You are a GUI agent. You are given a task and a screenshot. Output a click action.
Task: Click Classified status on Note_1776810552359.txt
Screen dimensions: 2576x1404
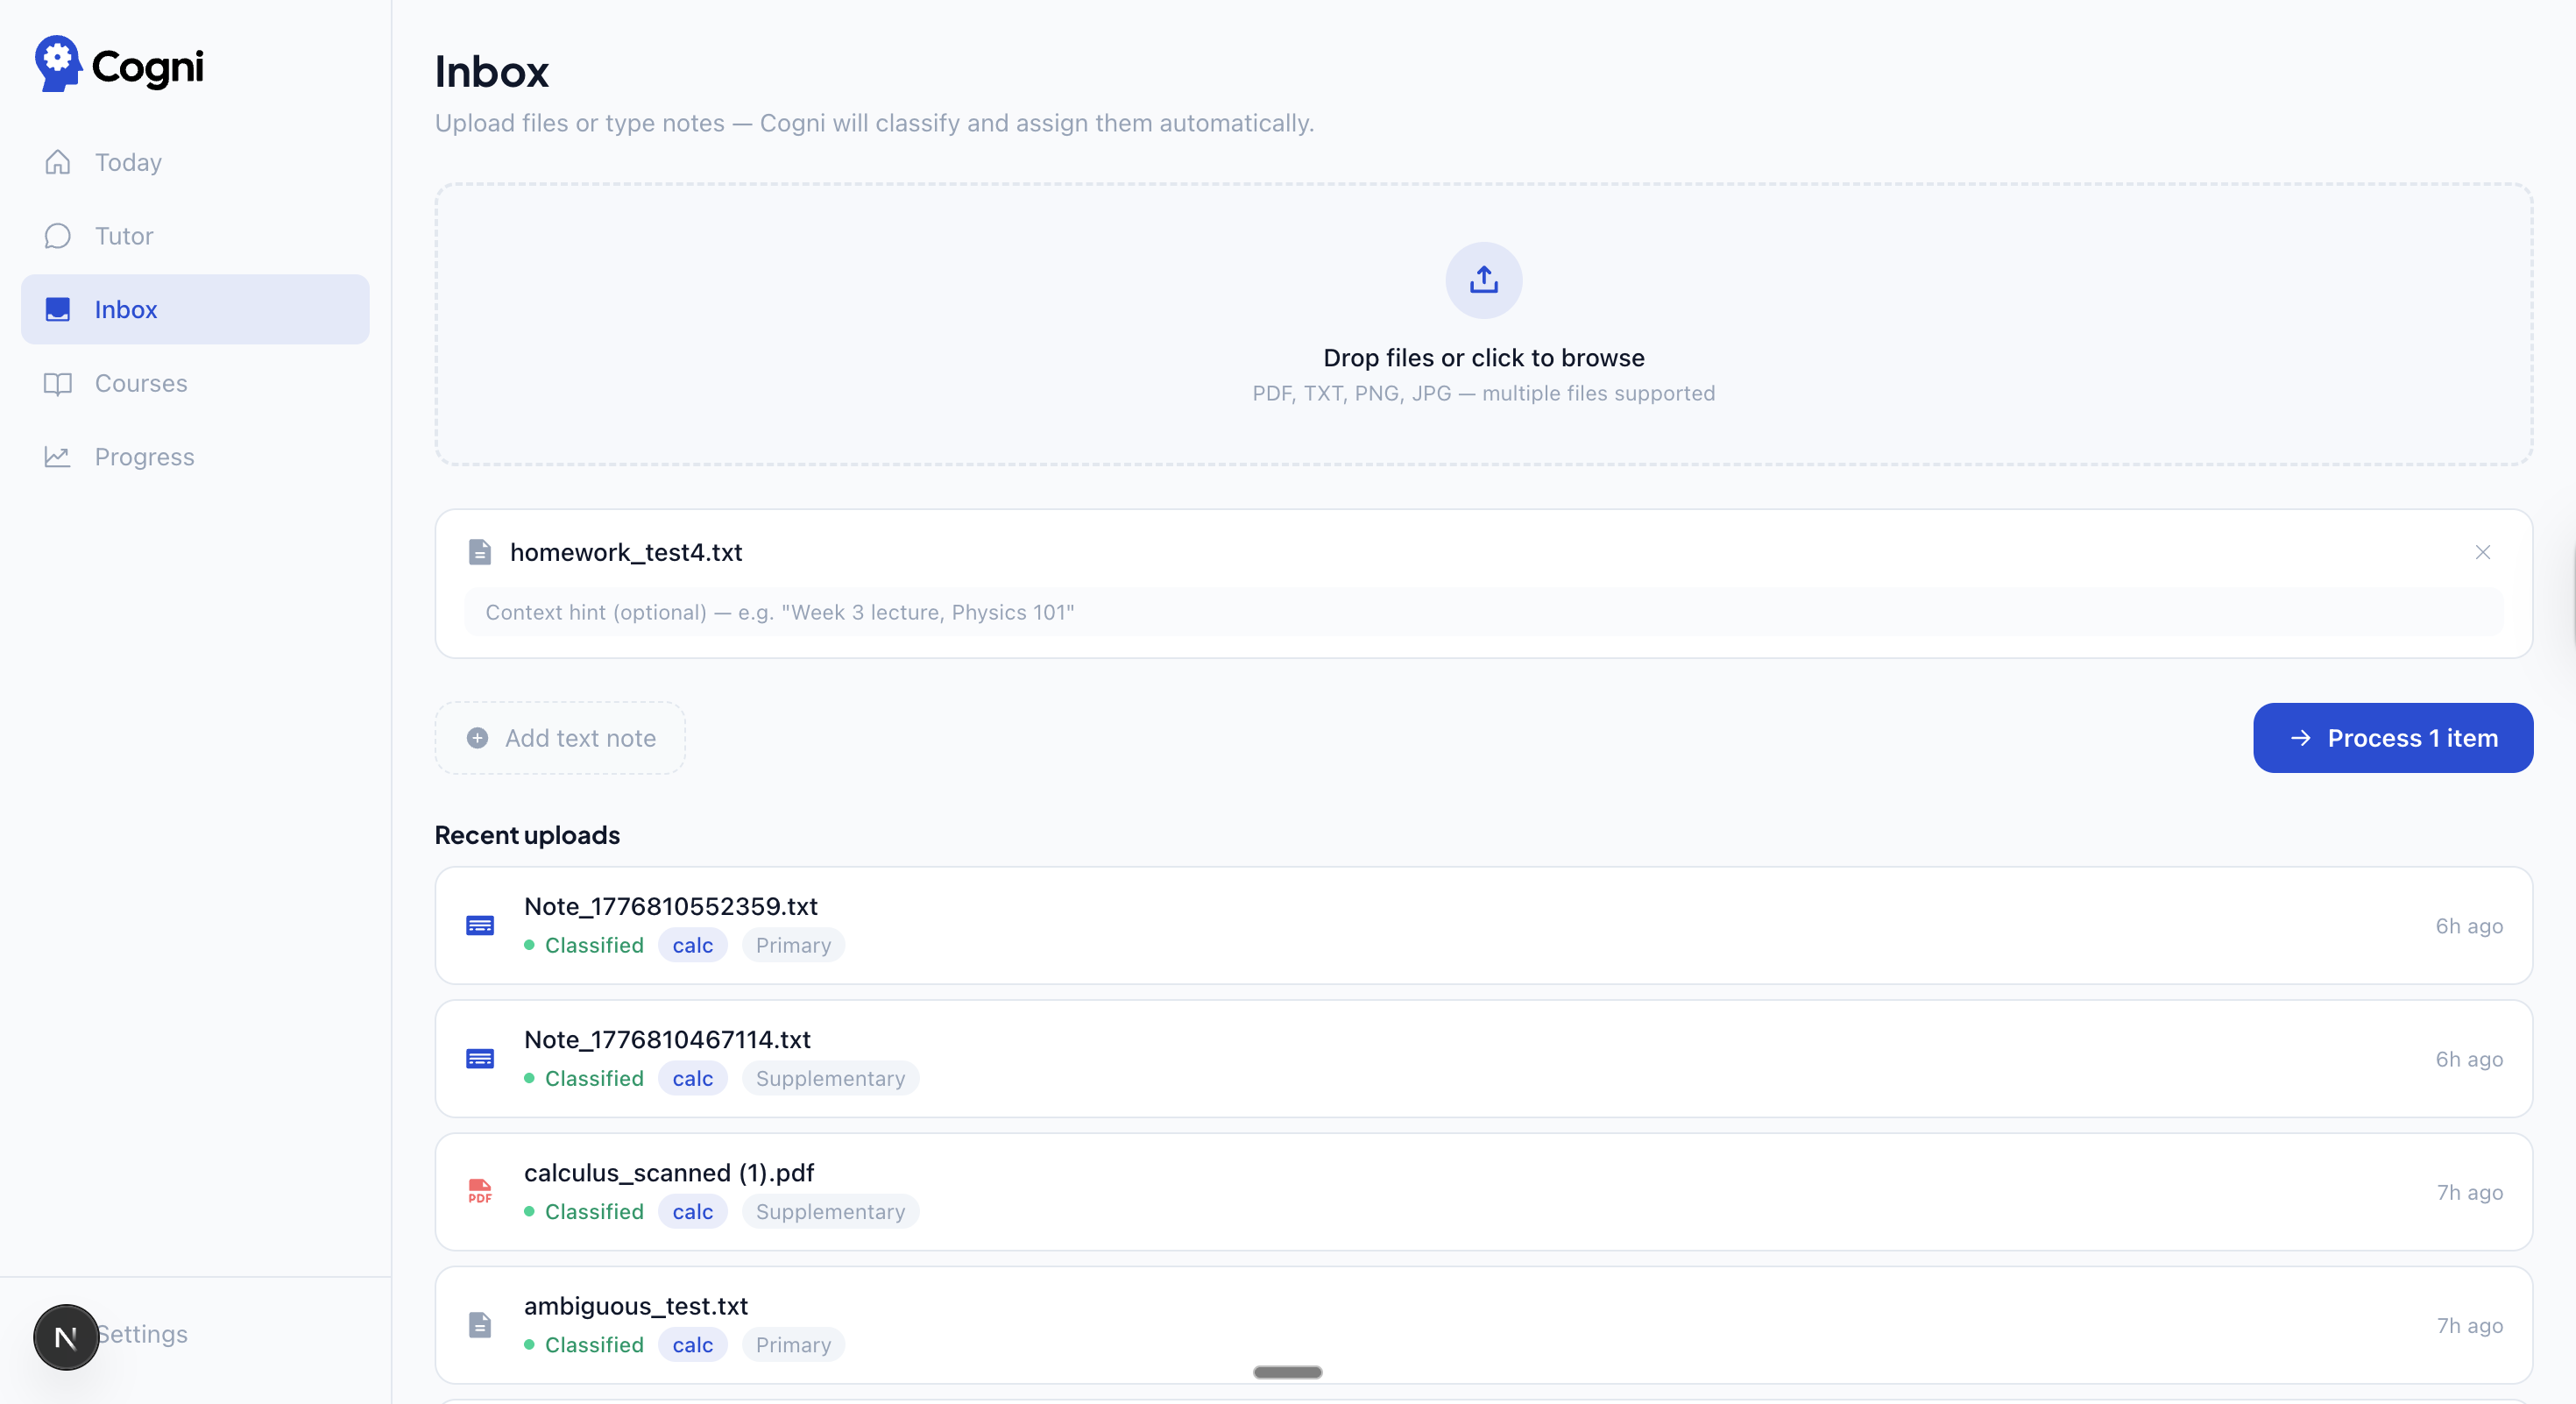click(x=584, y=945)
